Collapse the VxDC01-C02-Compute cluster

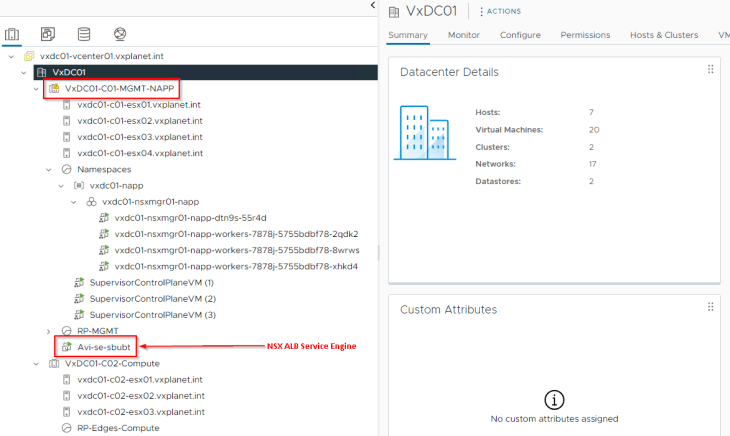[x=36, y=364]
